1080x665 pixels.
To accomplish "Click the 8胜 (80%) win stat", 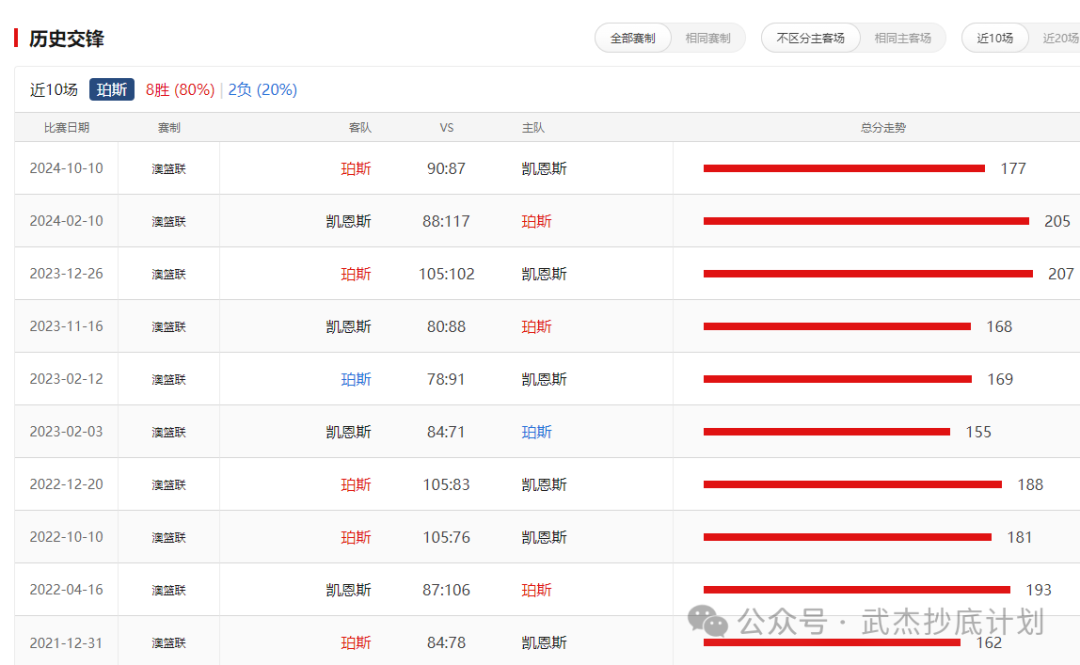I will click(x=180, y=90).
